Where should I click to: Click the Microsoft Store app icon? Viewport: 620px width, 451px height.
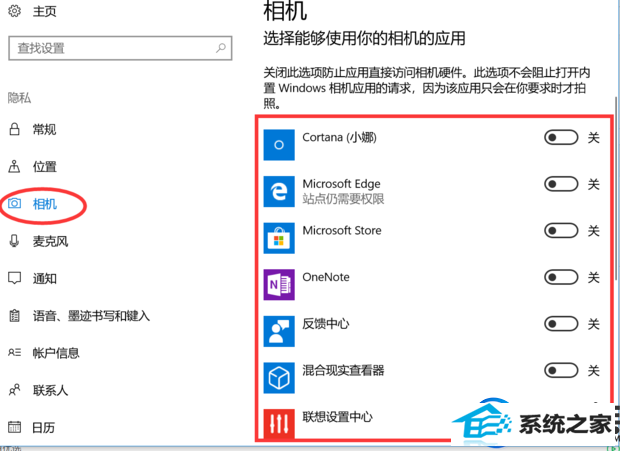click(x=279, y=238)
